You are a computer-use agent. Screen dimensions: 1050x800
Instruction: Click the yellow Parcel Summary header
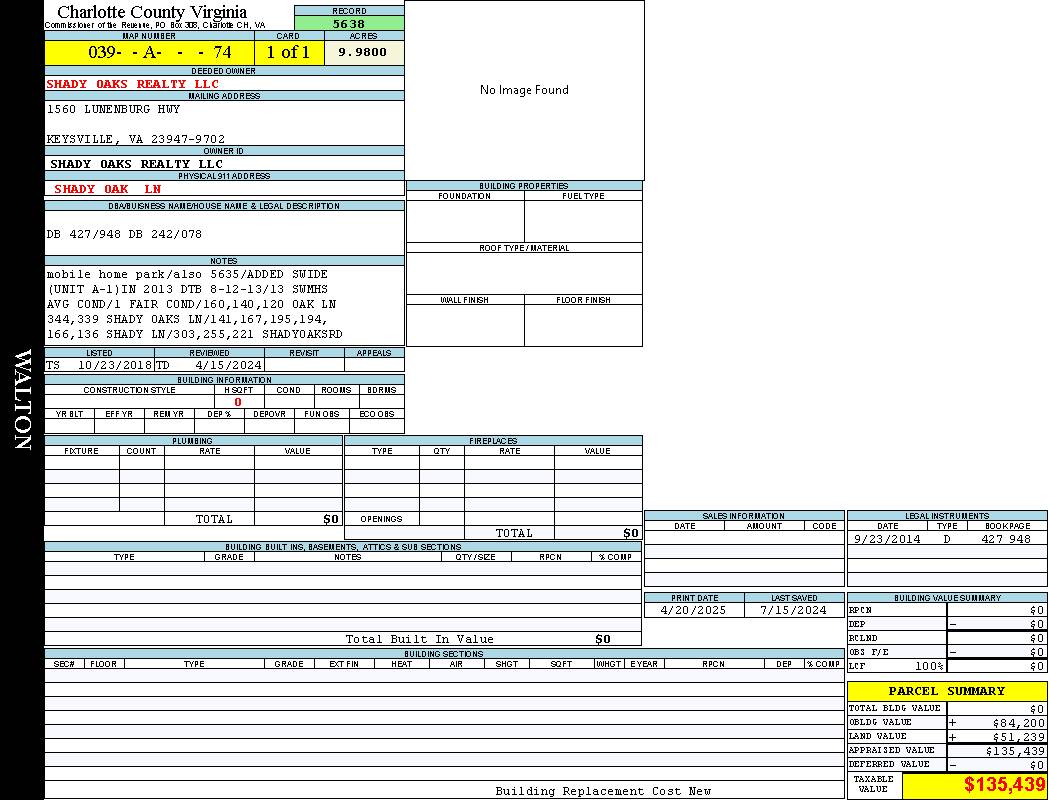coord(946,691)
